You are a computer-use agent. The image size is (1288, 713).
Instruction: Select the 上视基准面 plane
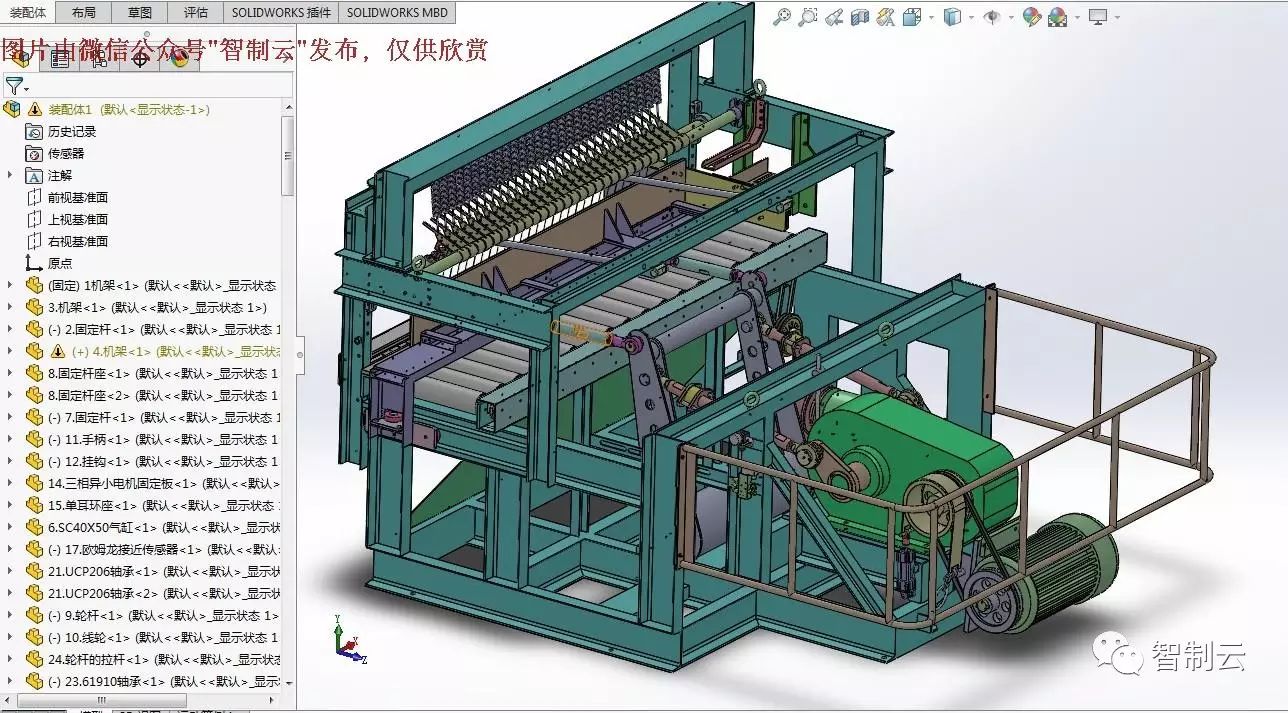click(78, 219)
